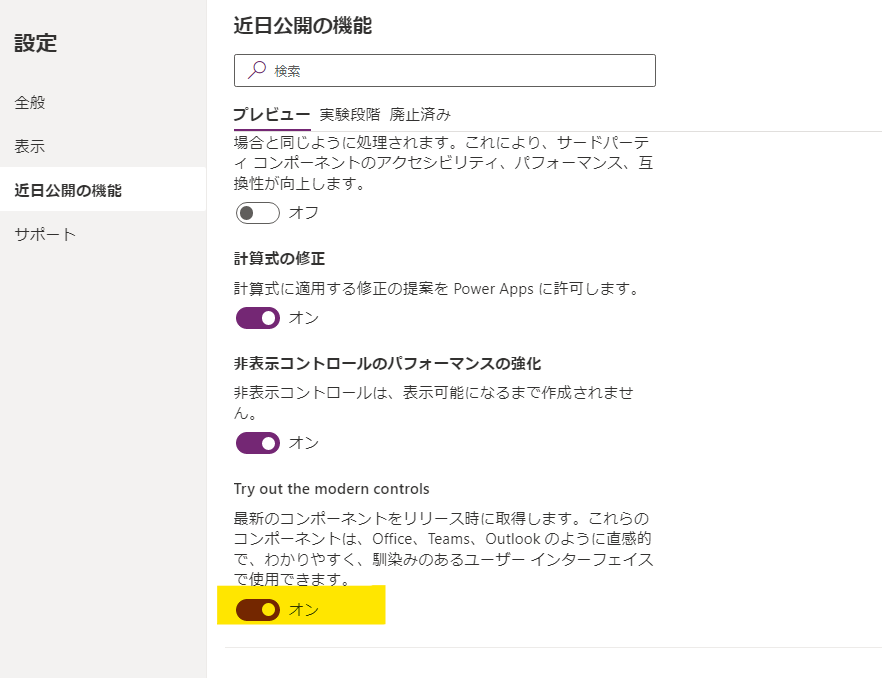882x678 pixels.
Task: Select the 廃止済み tab
Action: (420, 114)
